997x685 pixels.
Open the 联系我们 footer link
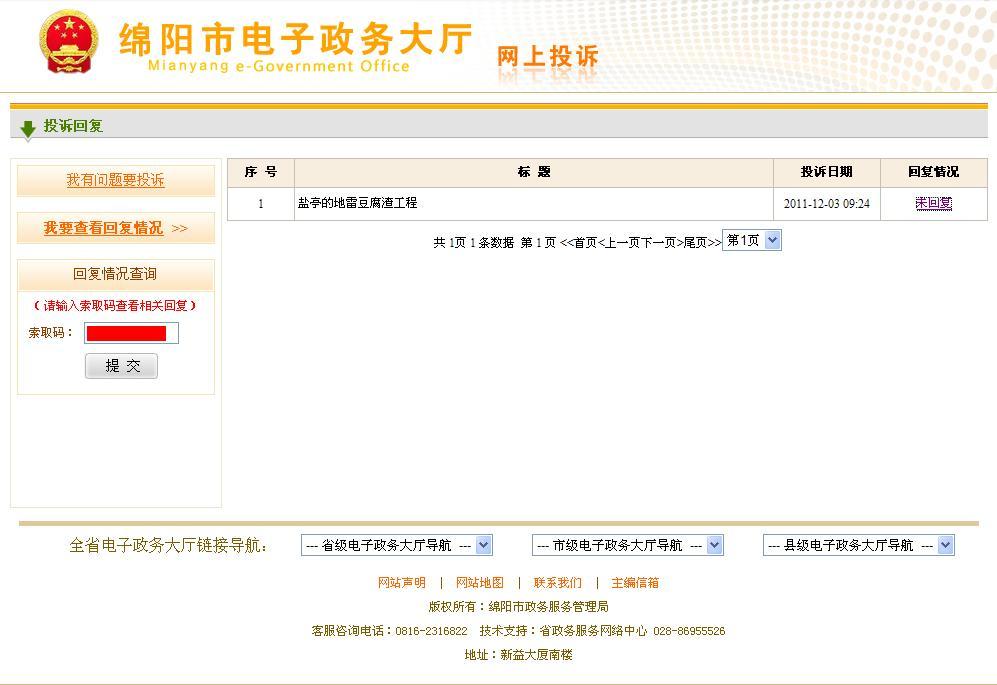pos(557,583)
